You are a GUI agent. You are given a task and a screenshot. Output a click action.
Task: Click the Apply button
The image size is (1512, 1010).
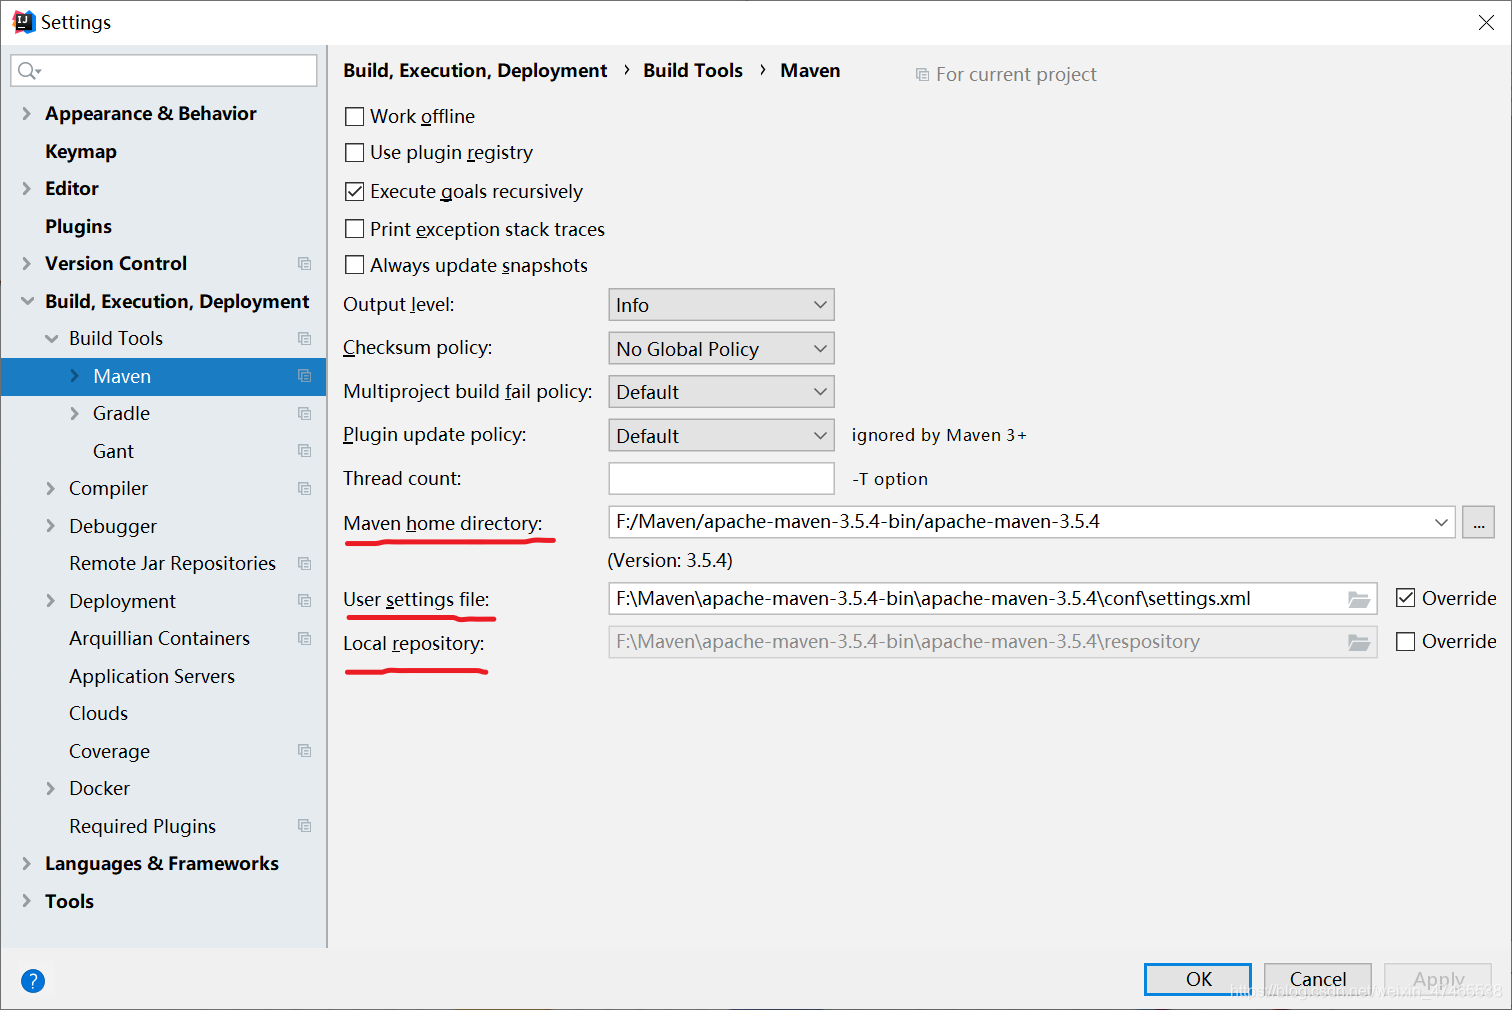pos(1438,979)
